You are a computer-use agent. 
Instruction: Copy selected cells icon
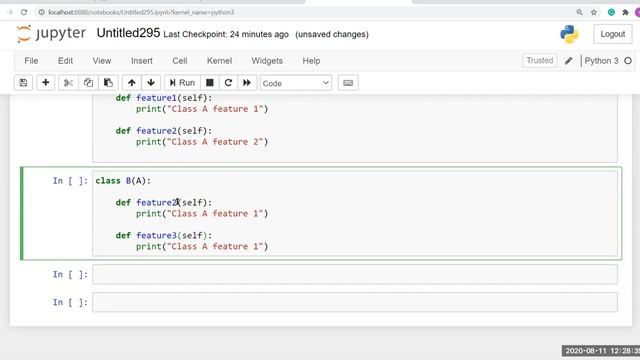point(88,83)
